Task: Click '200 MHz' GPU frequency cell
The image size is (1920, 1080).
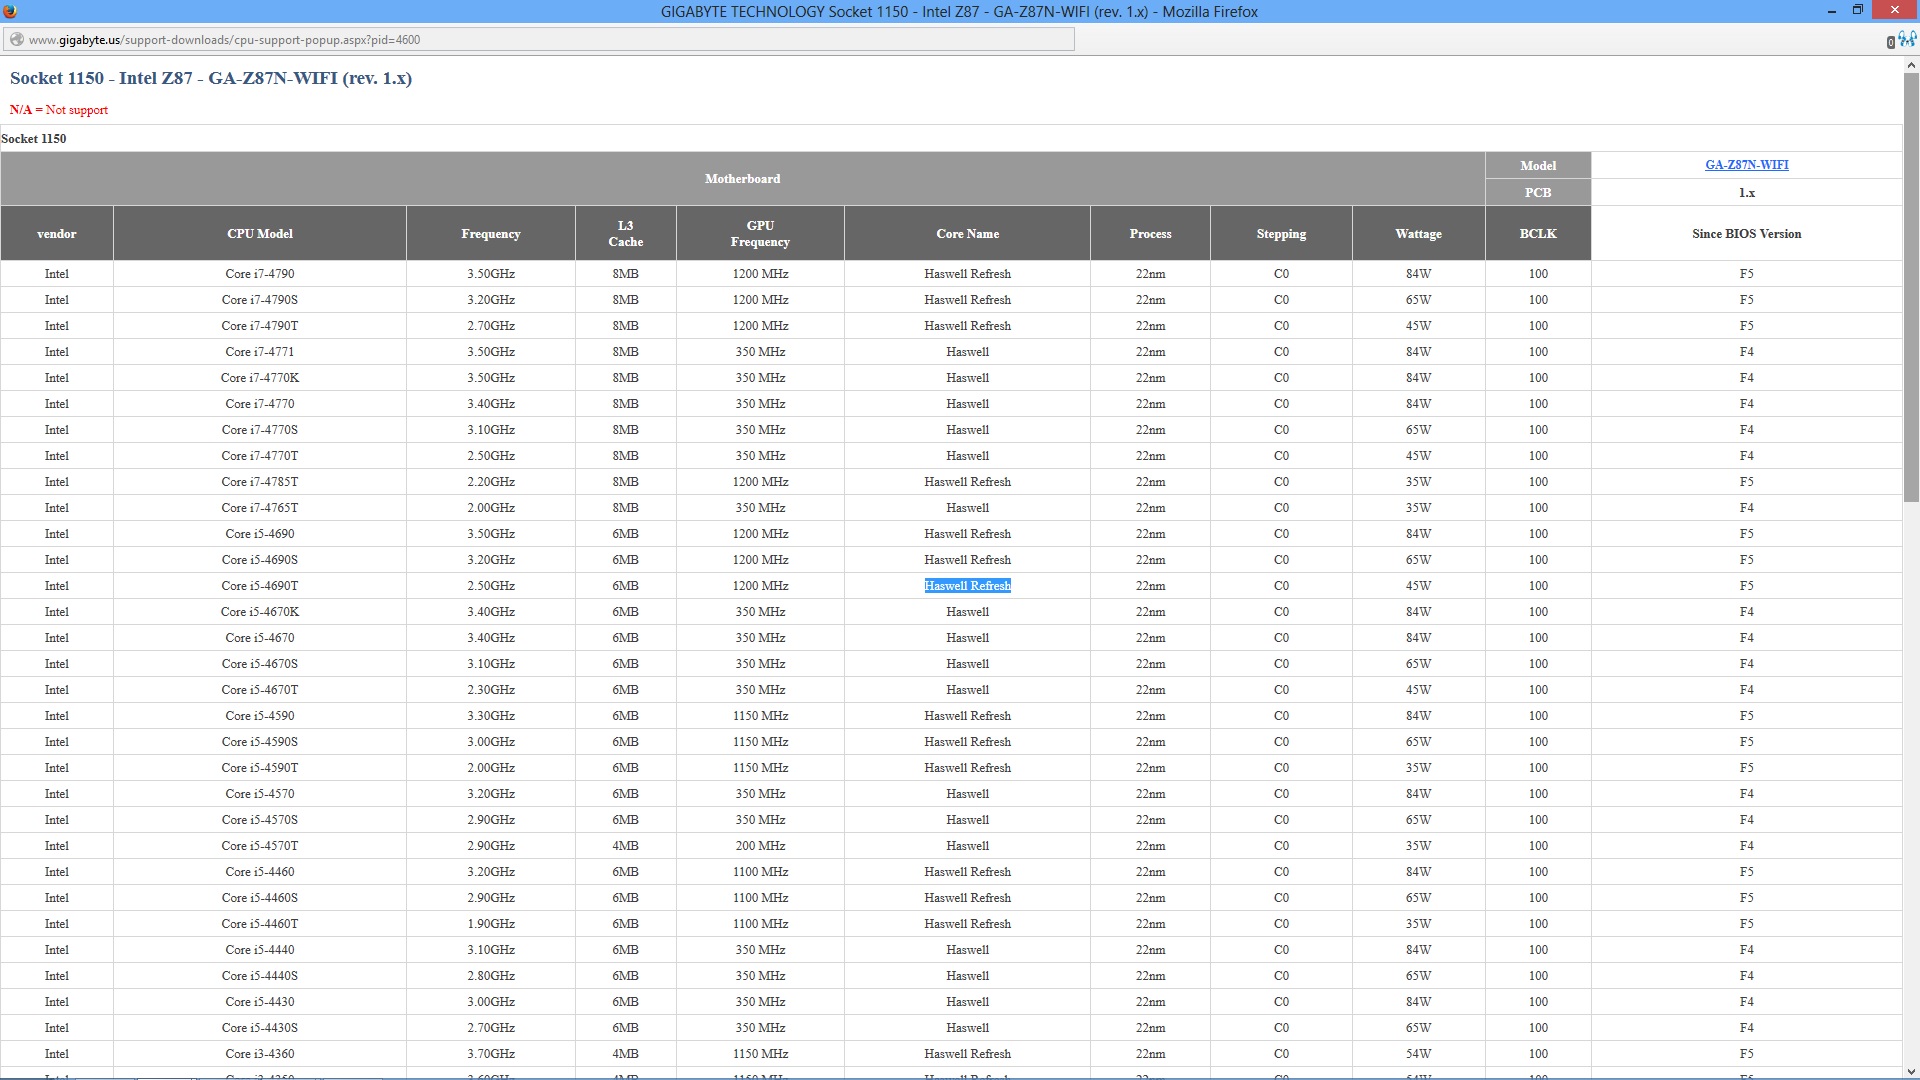Action: click(760, 846)
